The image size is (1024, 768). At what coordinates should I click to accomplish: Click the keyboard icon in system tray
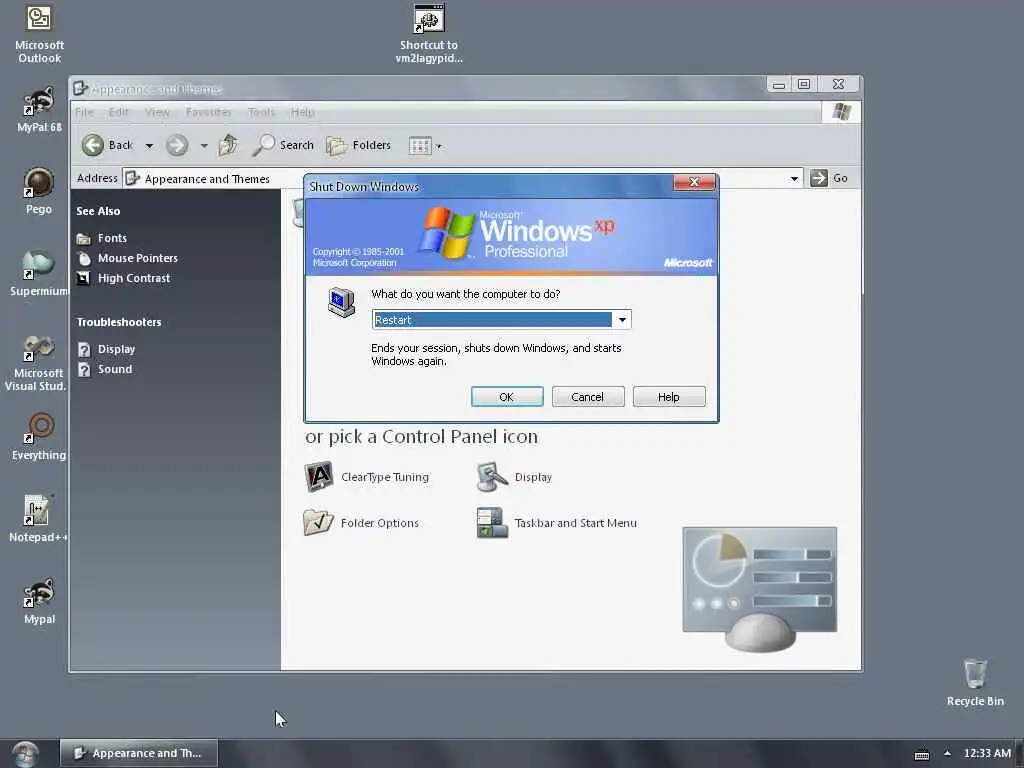(x=921, y=755)
